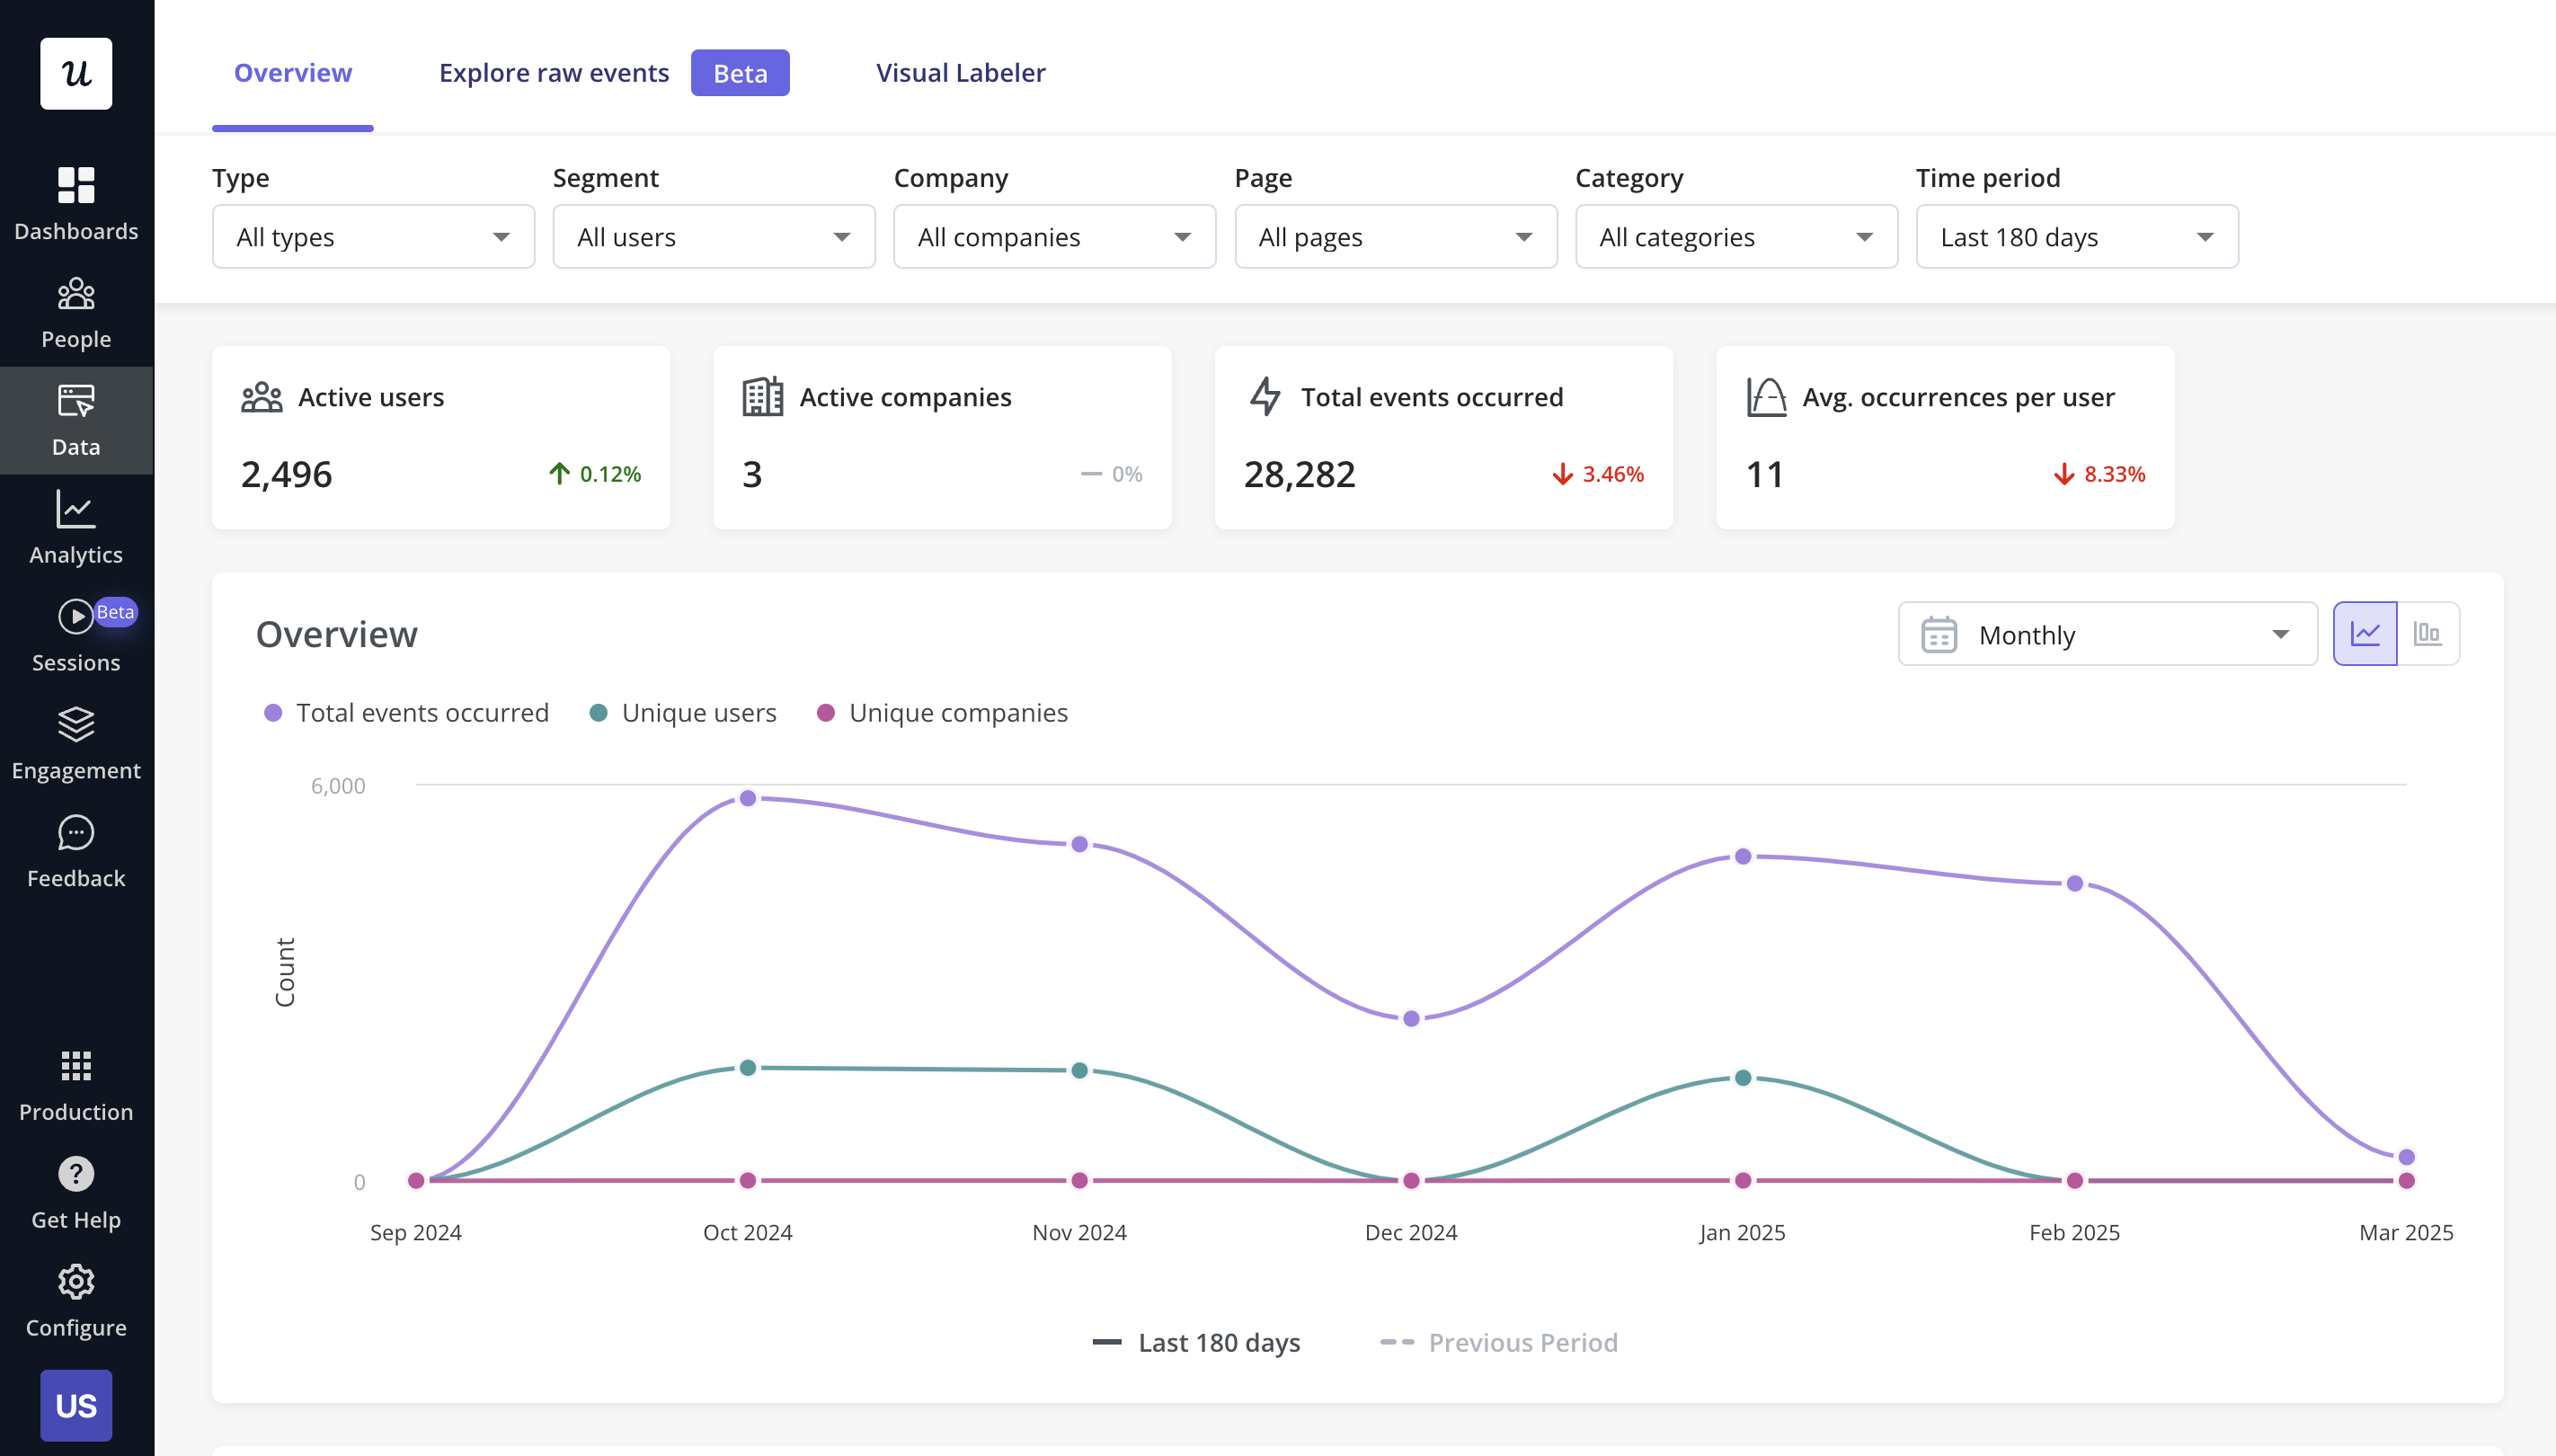Switch to line chart view
This screenshot has height=1456, width=2556.
coord(2365,632)
